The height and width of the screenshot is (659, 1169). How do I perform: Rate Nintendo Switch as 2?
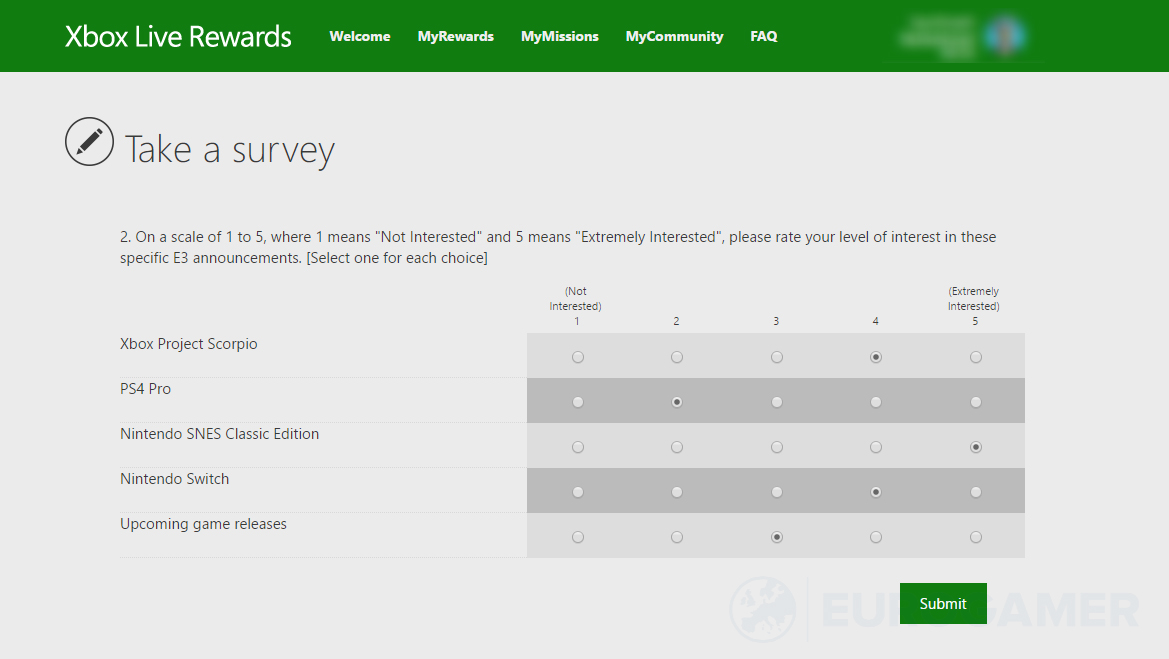pyautogui.click(x=677, y=492)
